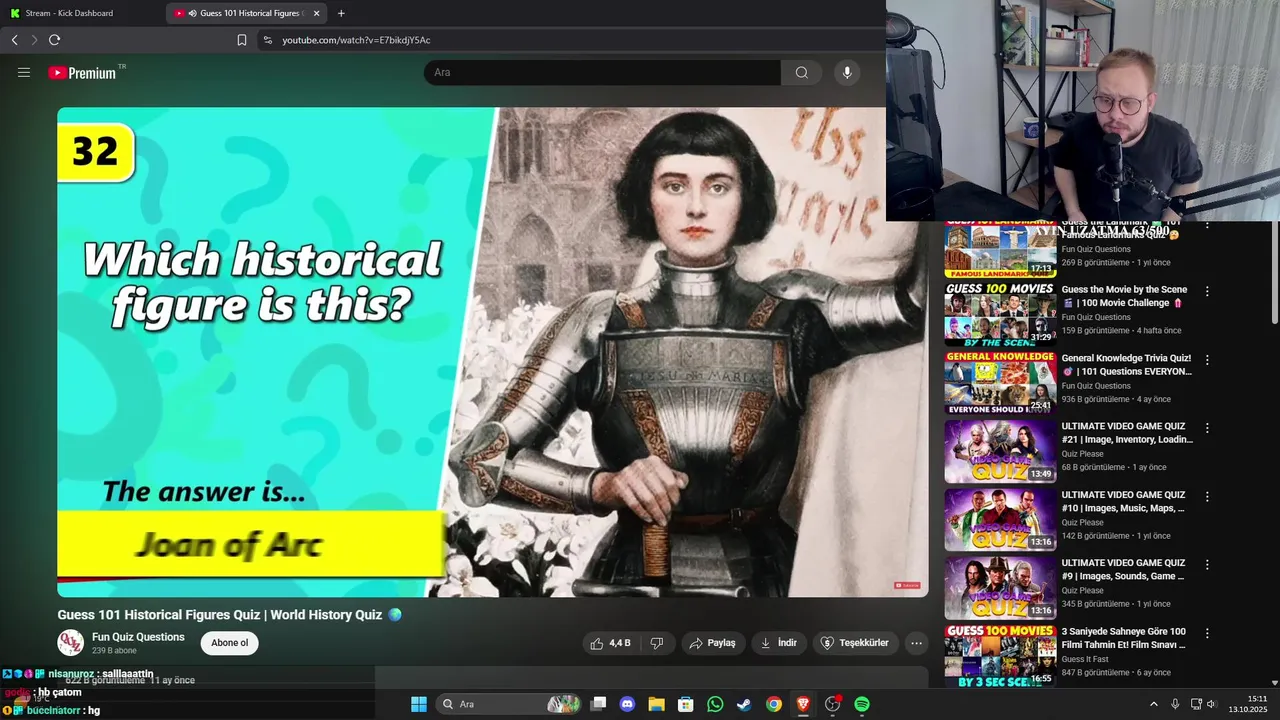Open Ultimate Video Game Quiz #10 title
The width and height of the screenshot is (1280, 720).
(x=1123, y=501)
